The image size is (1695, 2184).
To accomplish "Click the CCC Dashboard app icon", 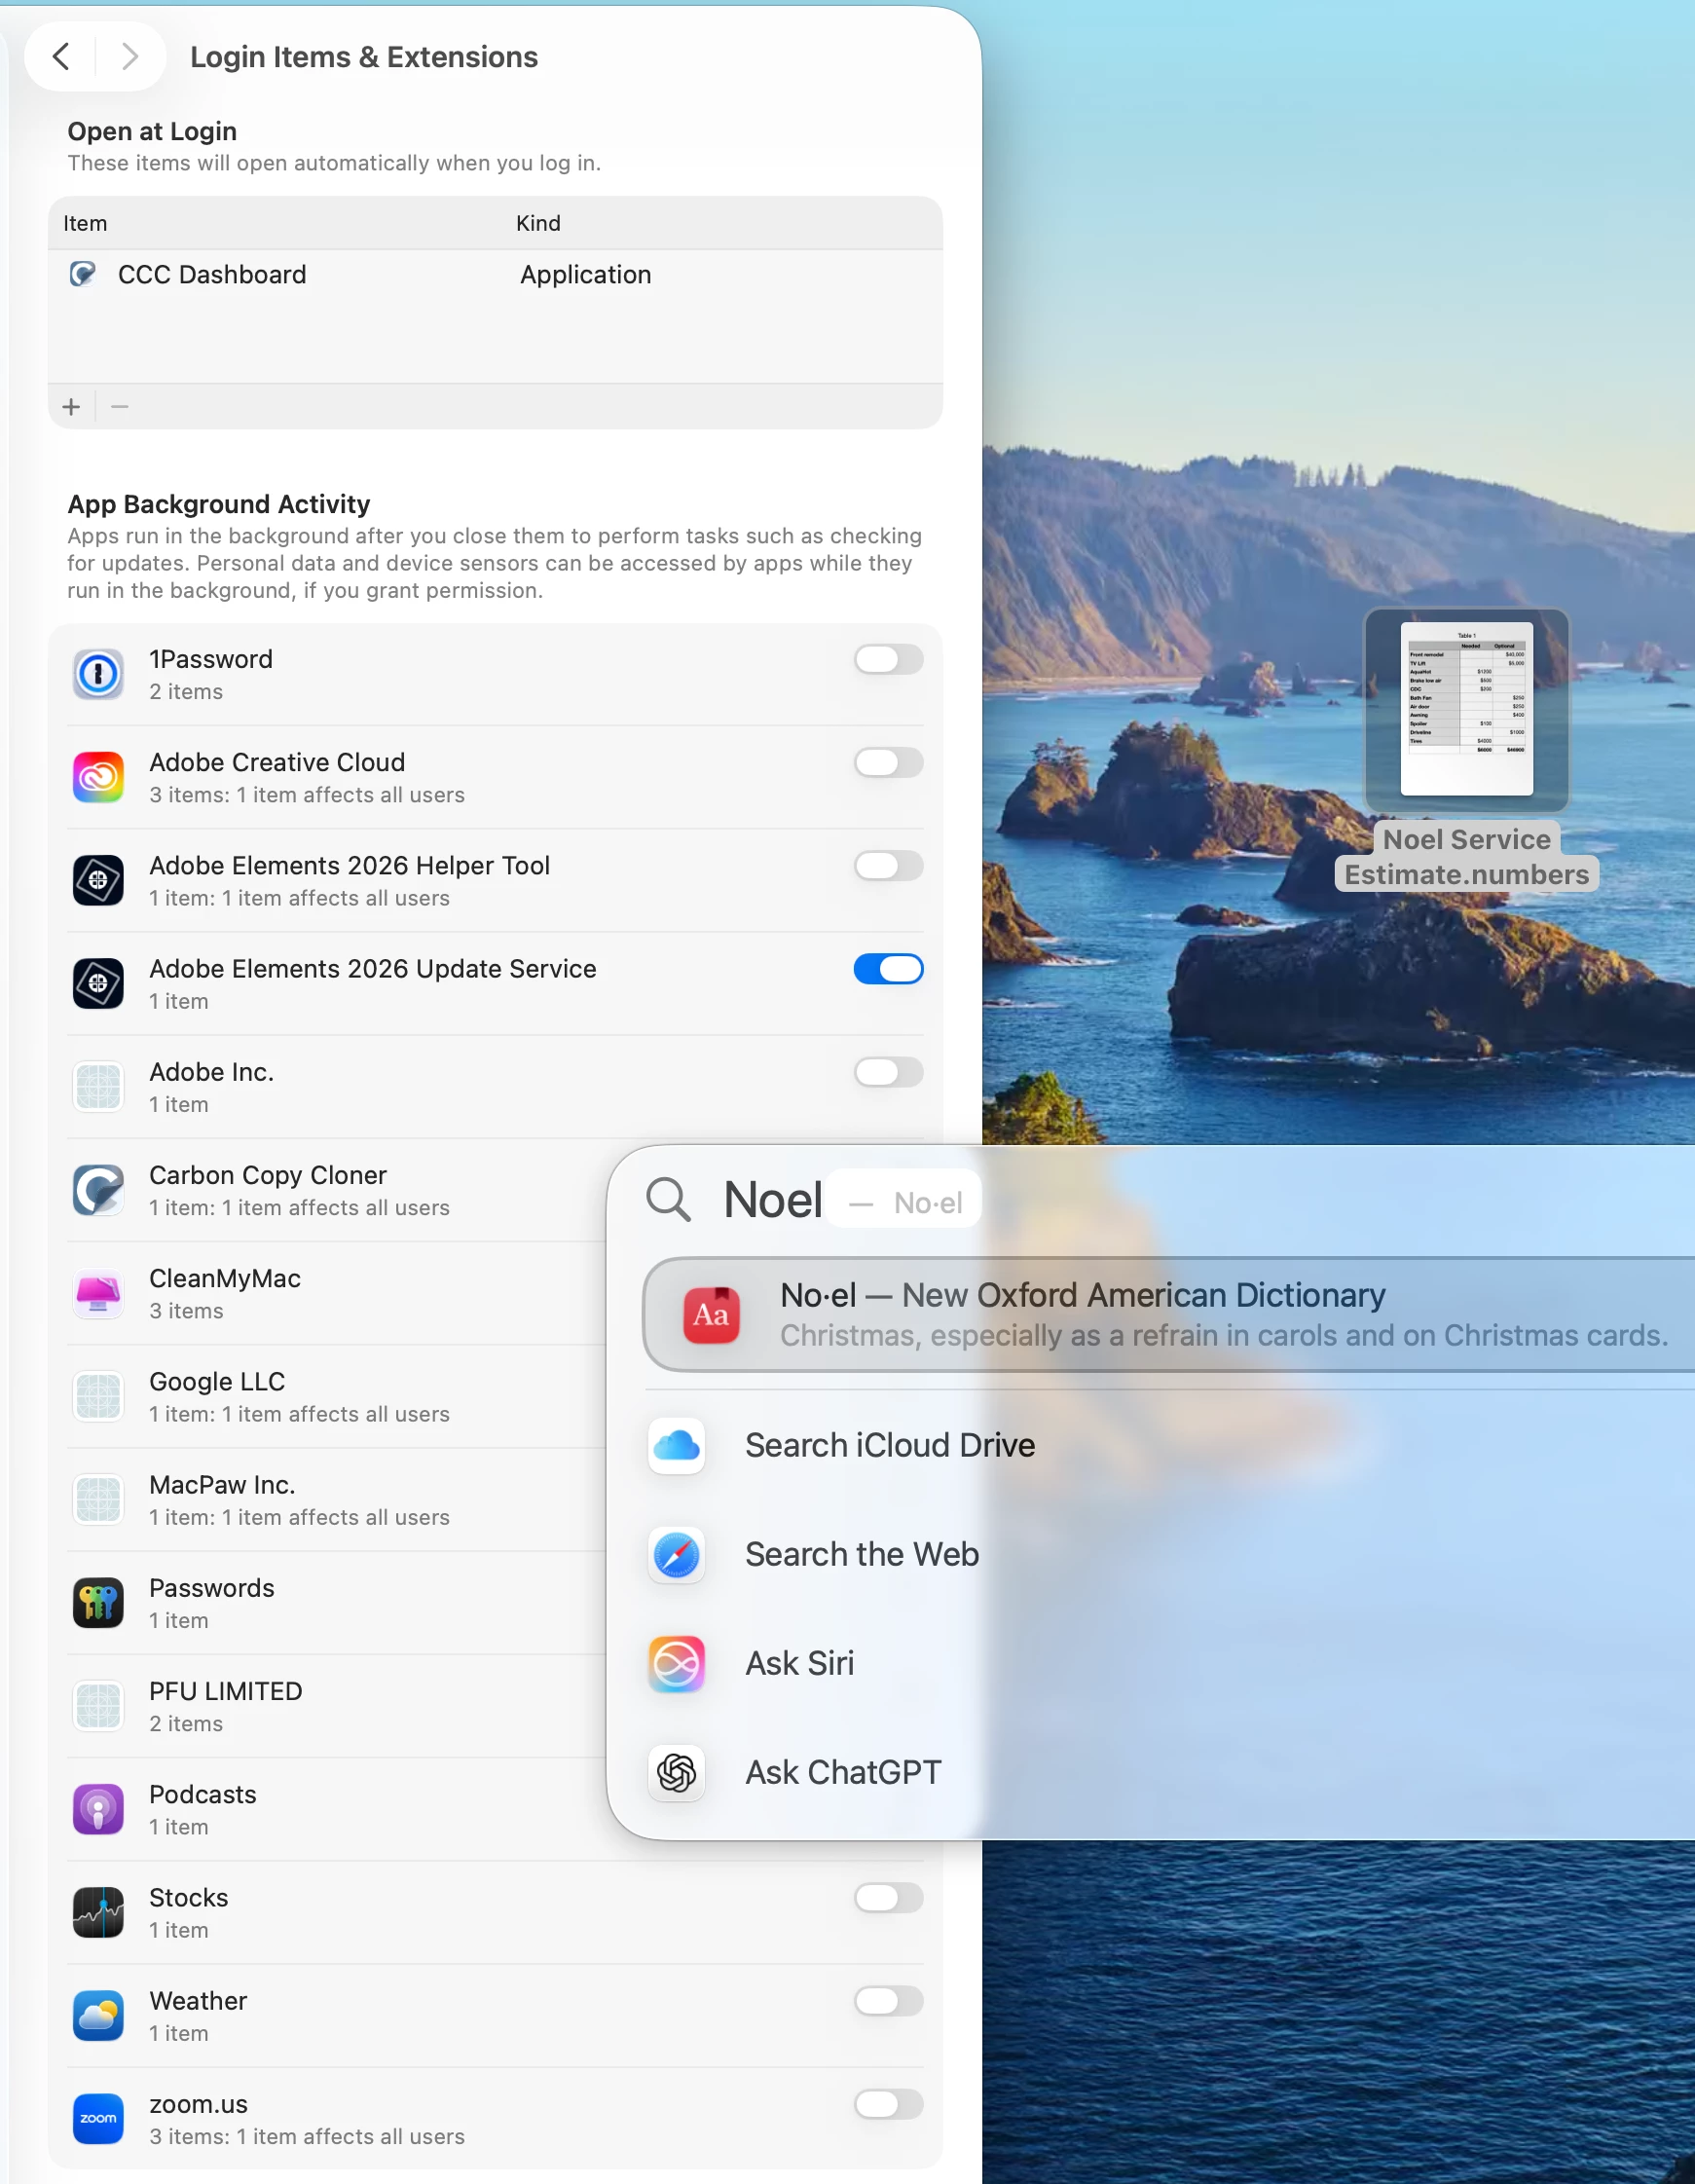I will (83, 274).
